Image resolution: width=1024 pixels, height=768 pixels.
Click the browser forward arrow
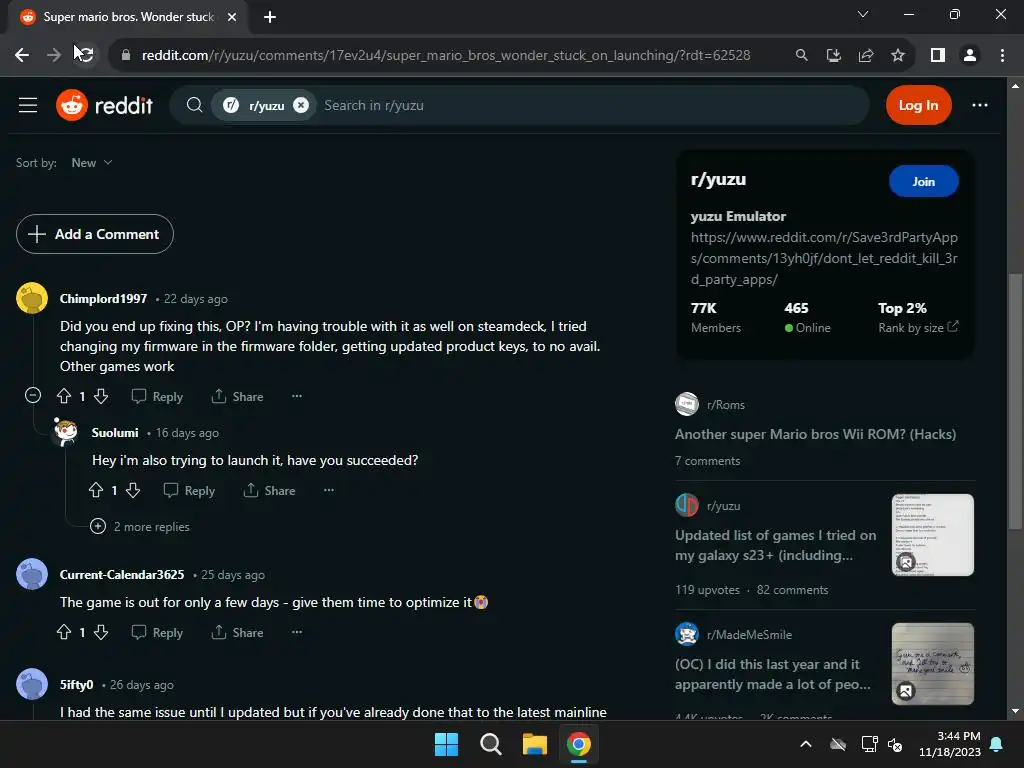point(54,55)
